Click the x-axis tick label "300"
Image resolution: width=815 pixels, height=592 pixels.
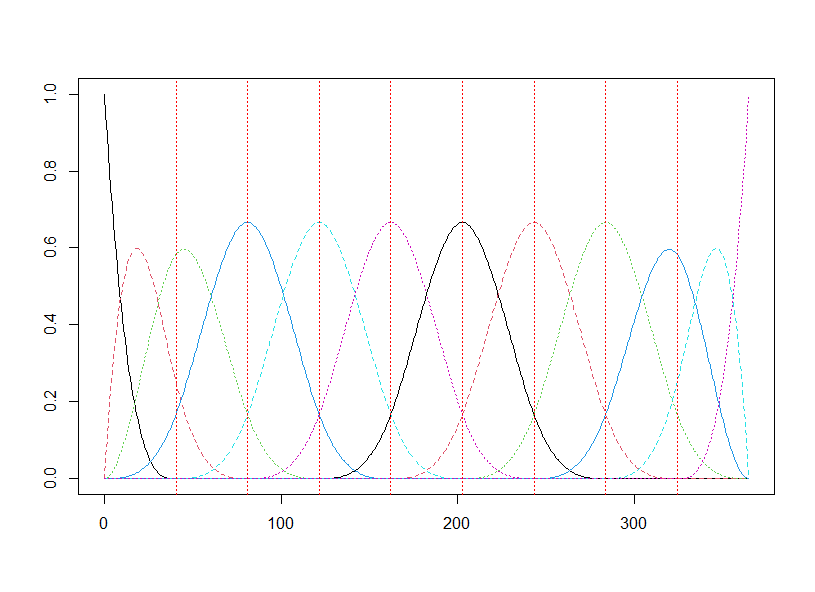pyautogui.click(x=634, y=523)
